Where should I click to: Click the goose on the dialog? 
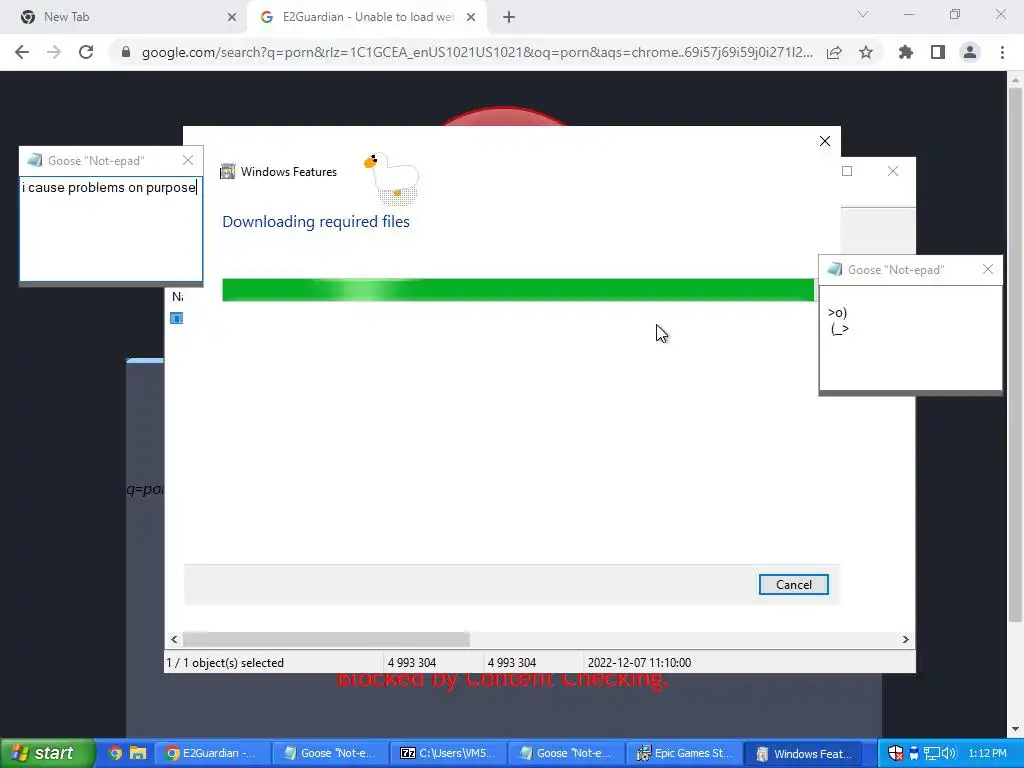tap(392, 178)
